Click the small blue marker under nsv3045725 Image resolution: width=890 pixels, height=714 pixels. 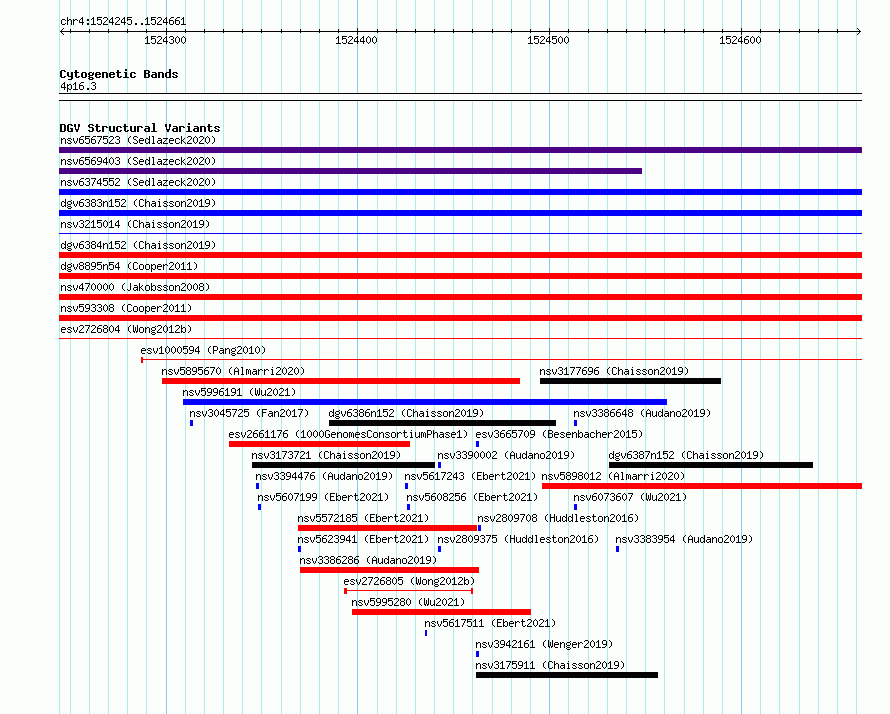[191, 423]
